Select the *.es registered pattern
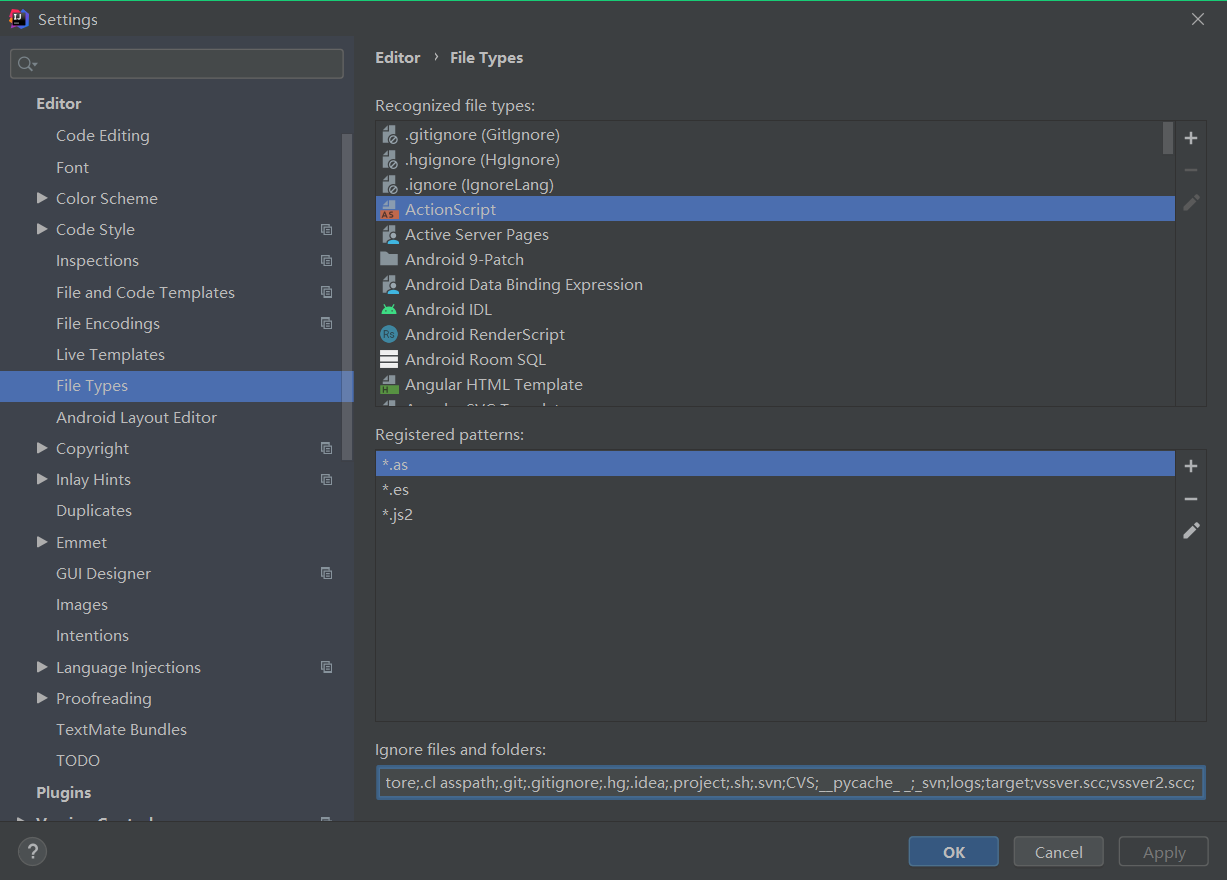The width and height of the screenshot is (1227, 880). 775,489
